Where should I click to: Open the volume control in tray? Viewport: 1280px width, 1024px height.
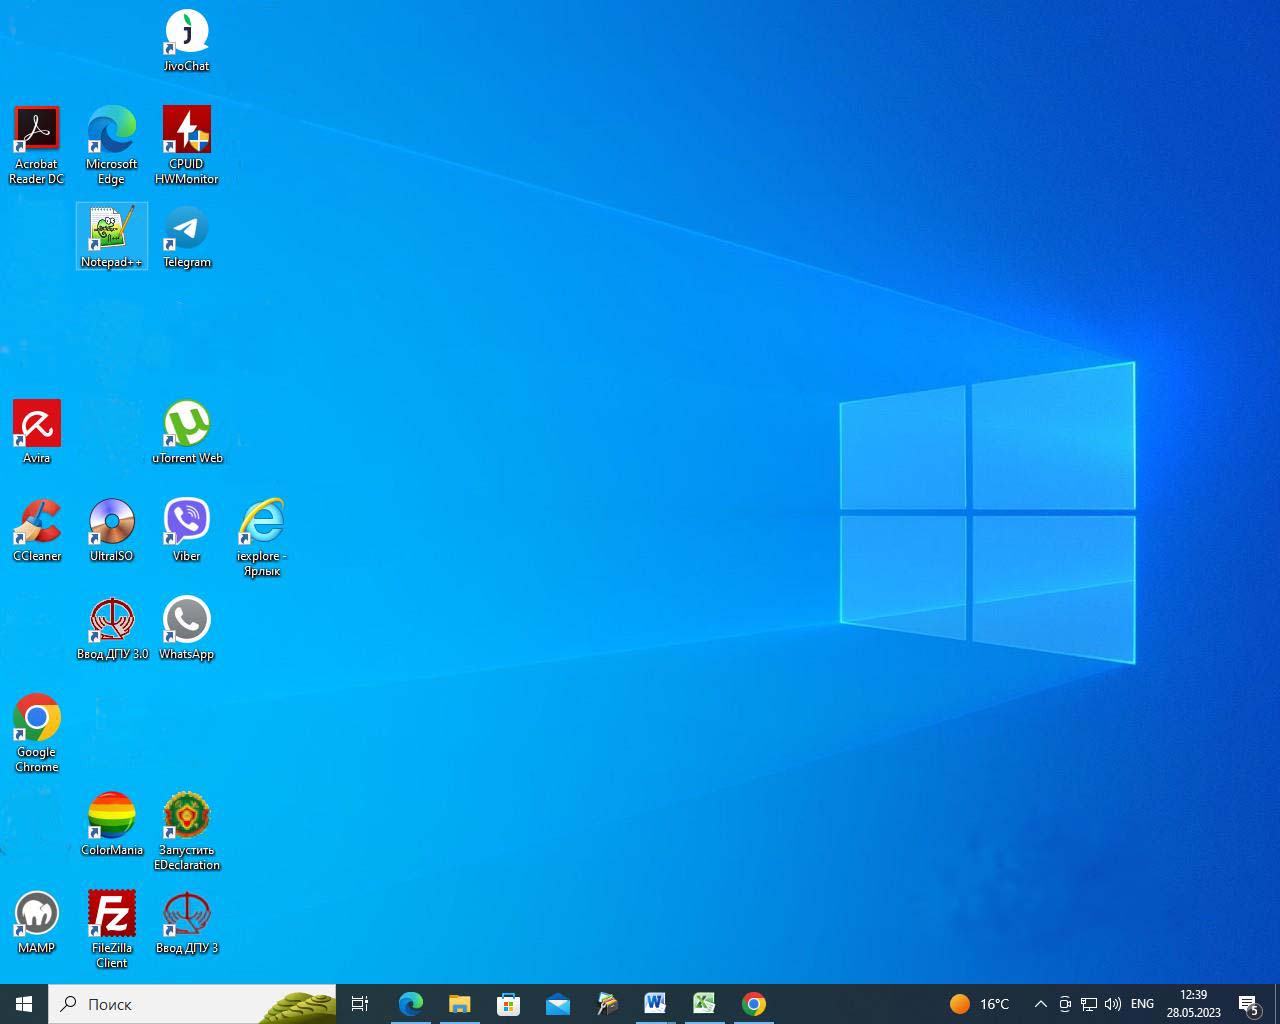click(x=1113, y=1004)
